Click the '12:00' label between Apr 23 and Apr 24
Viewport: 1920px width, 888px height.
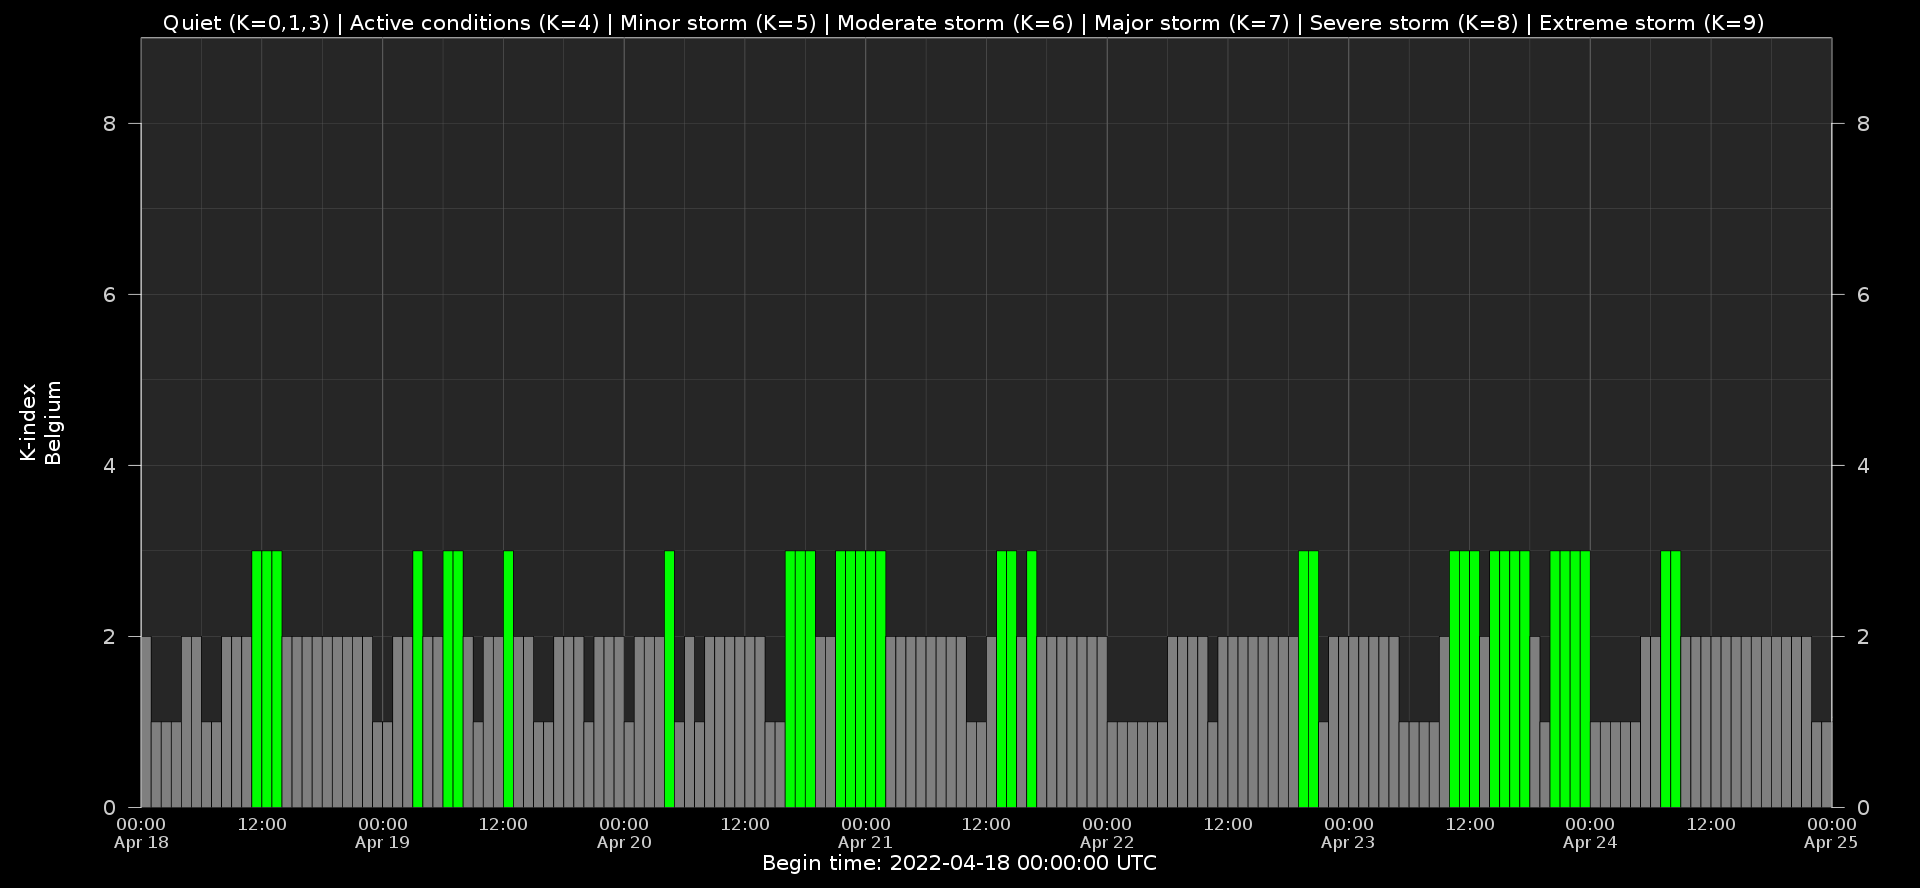click(x=1470, y=824)
